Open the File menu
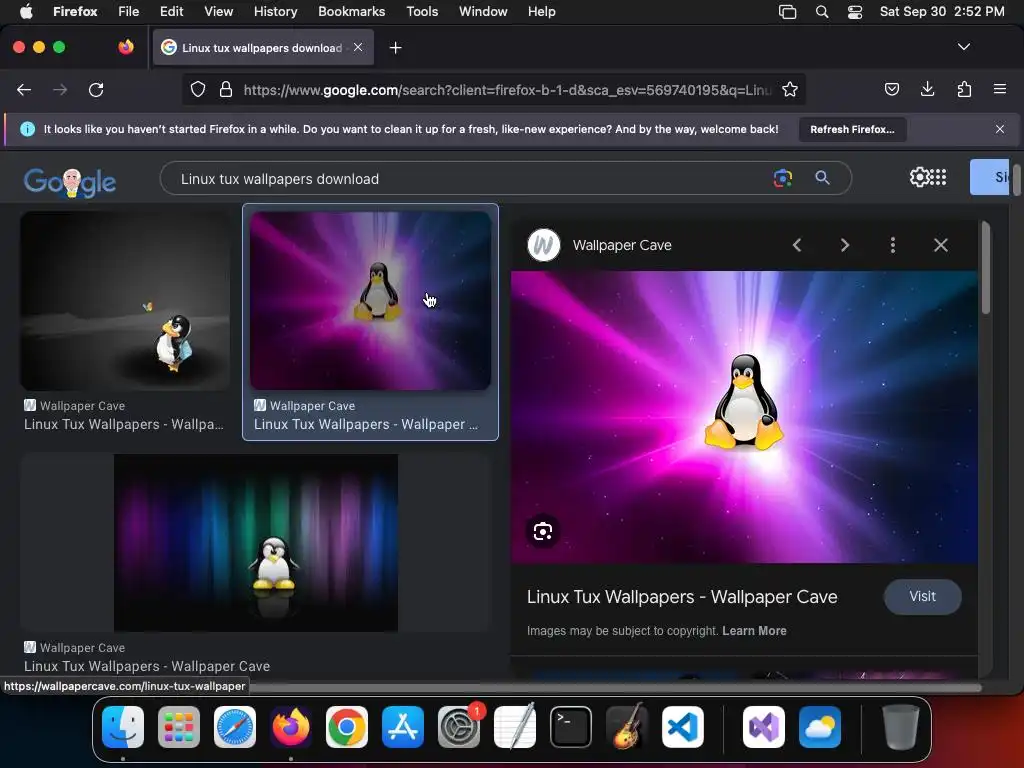The image size is (1024, 768). click(128, 12)
